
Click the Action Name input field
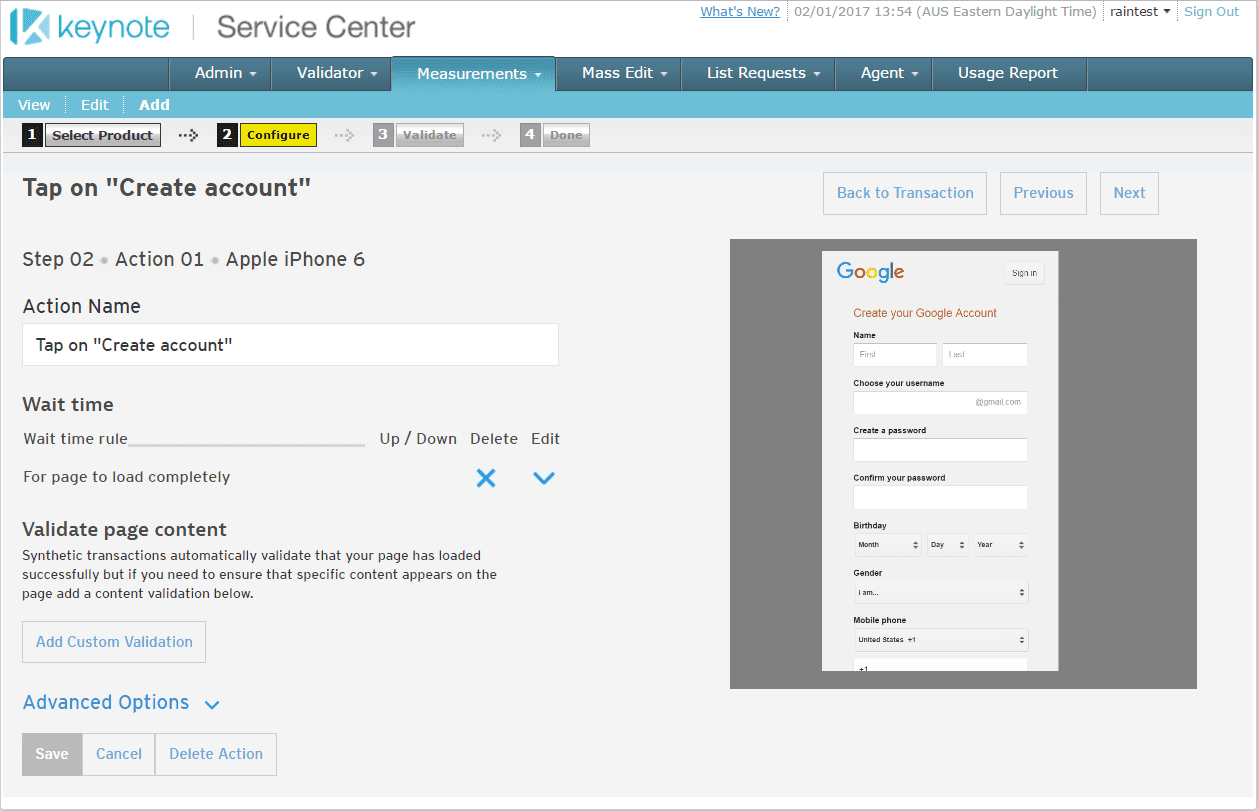tap(290, 345)
